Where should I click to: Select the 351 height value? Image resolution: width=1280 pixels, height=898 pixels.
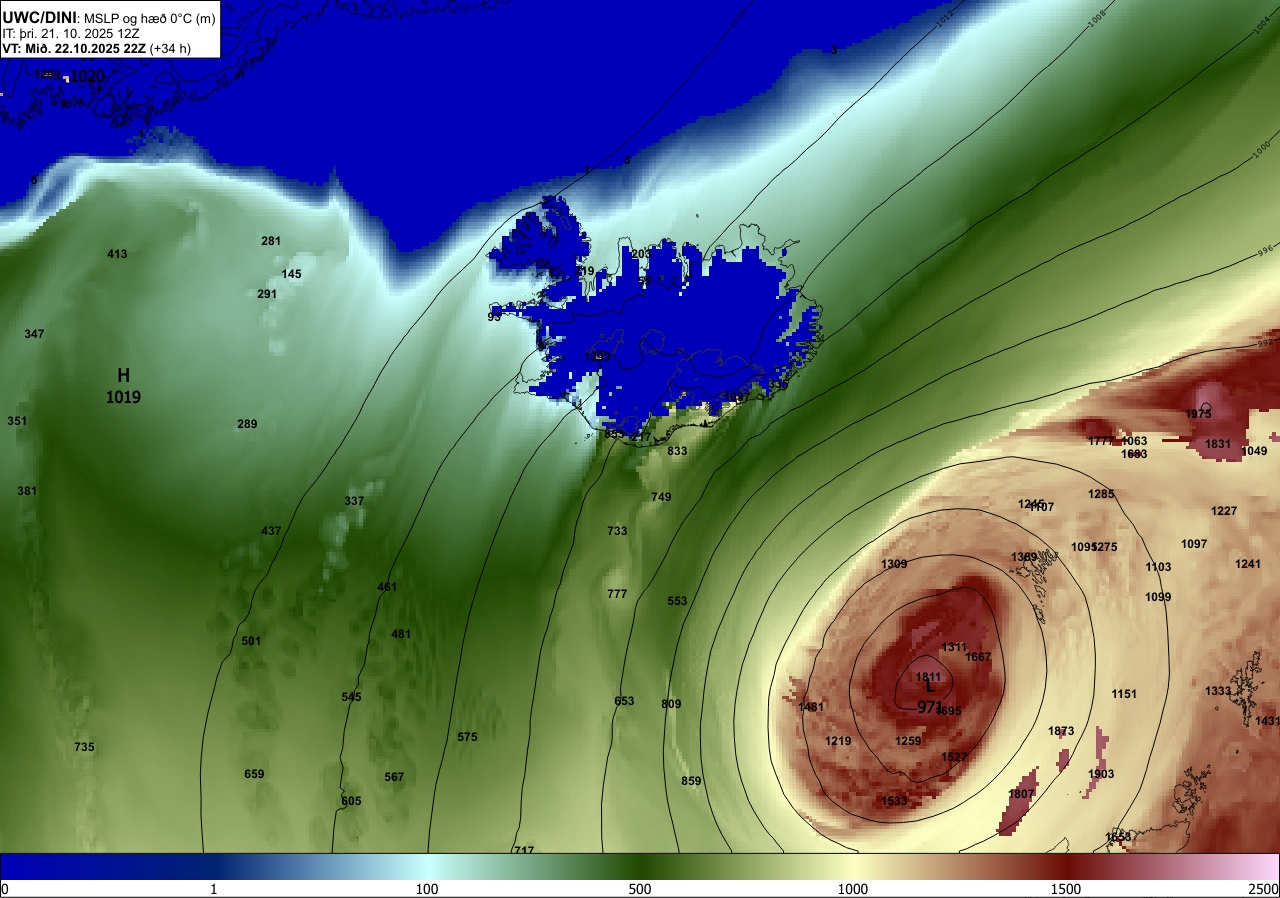pos(17,421)
